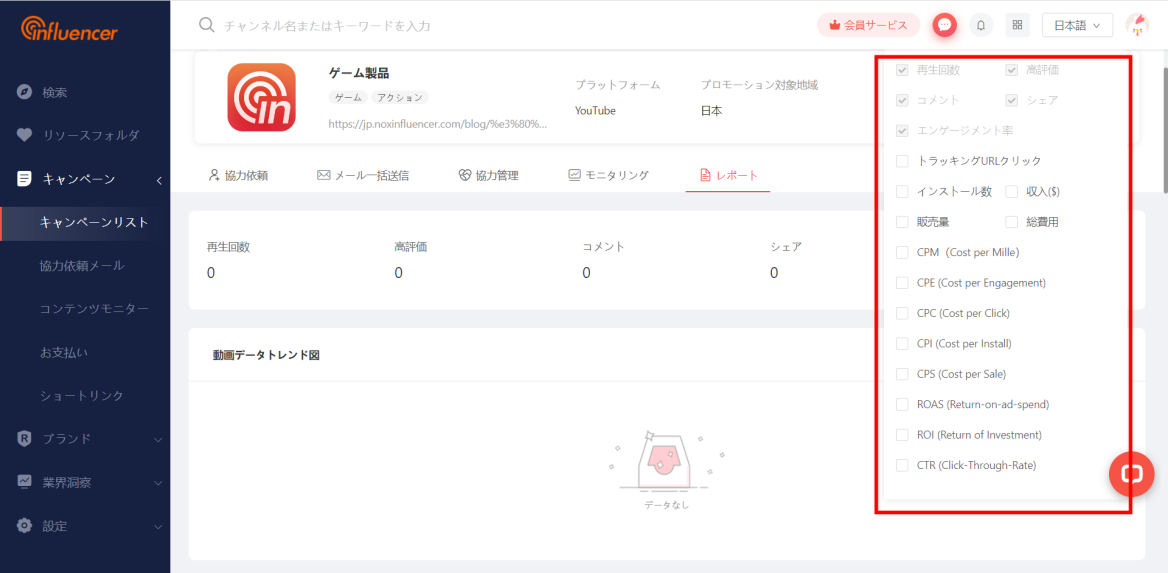Open the notifications bell icon
1168x573 pixels.
click(x=981, y=25)
